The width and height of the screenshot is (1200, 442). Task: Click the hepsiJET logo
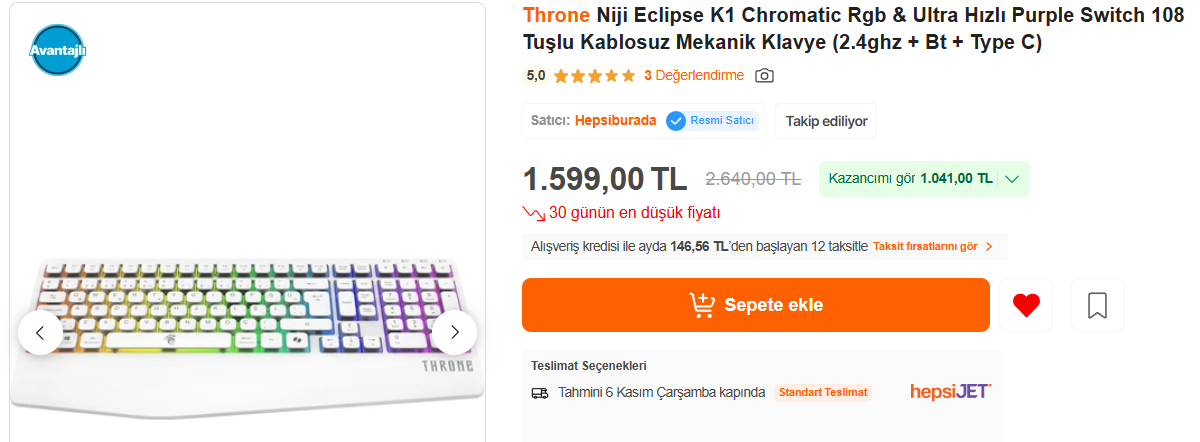pyautogui.click(x=951, y=391)
